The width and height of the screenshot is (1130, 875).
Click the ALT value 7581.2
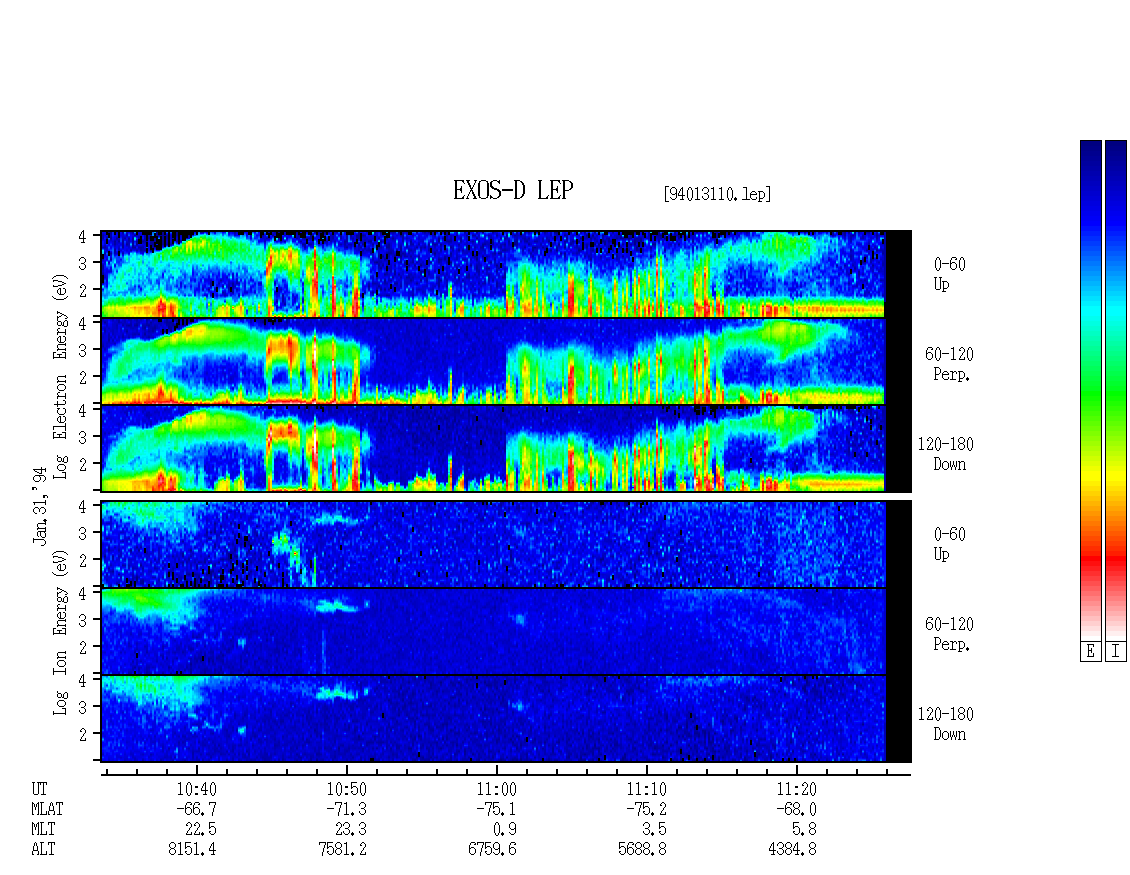(x=342, y=850)
